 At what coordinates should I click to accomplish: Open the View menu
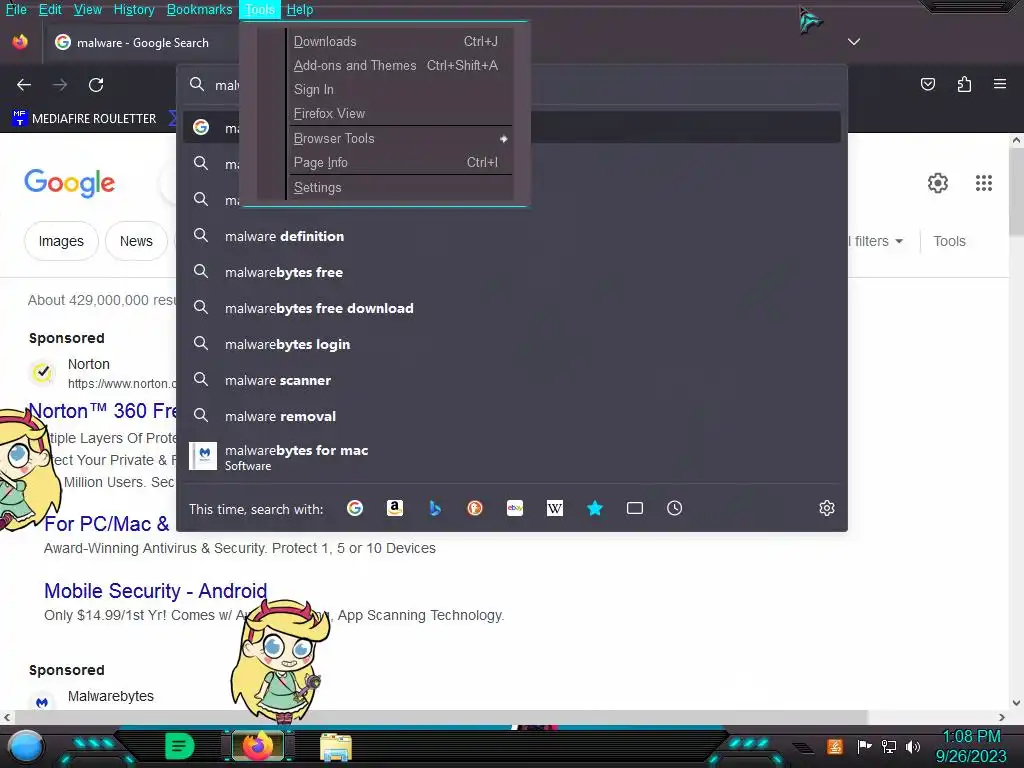pyautogui.click(x=88, y=10)
